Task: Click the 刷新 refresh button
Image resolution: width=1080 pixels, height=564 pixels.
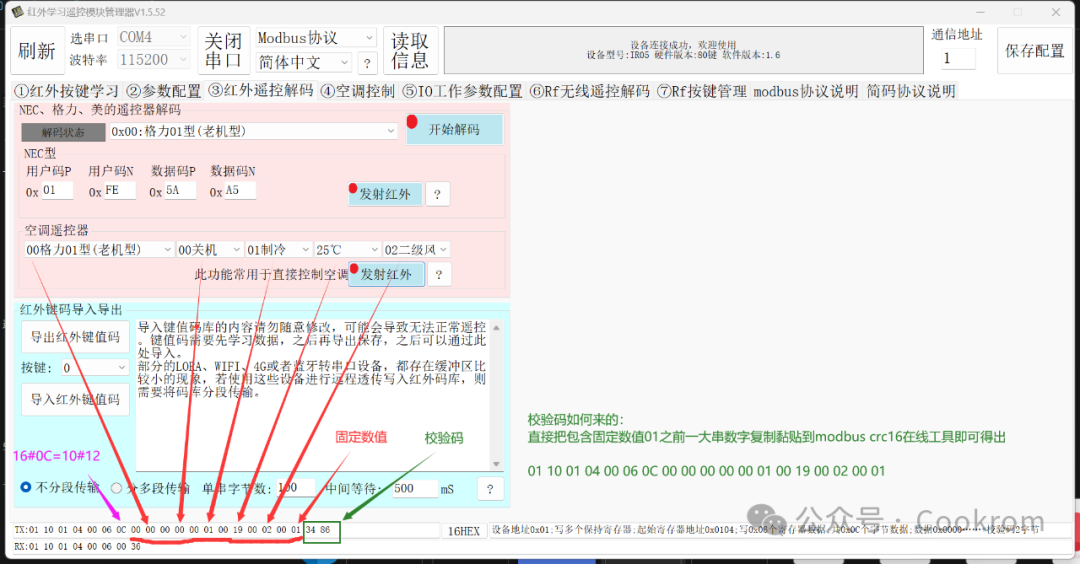Action: 37,50
